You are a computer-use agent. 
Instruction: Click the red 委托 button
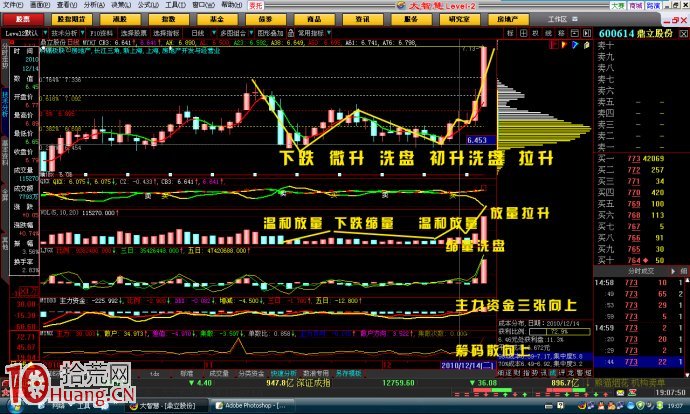click(256, 5)
